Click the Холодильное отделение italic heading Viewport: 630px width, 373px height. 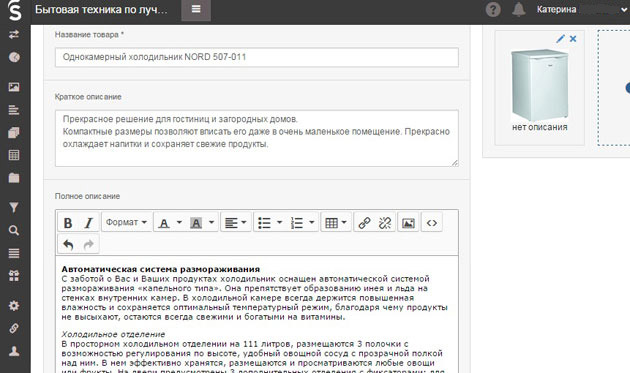113,334
